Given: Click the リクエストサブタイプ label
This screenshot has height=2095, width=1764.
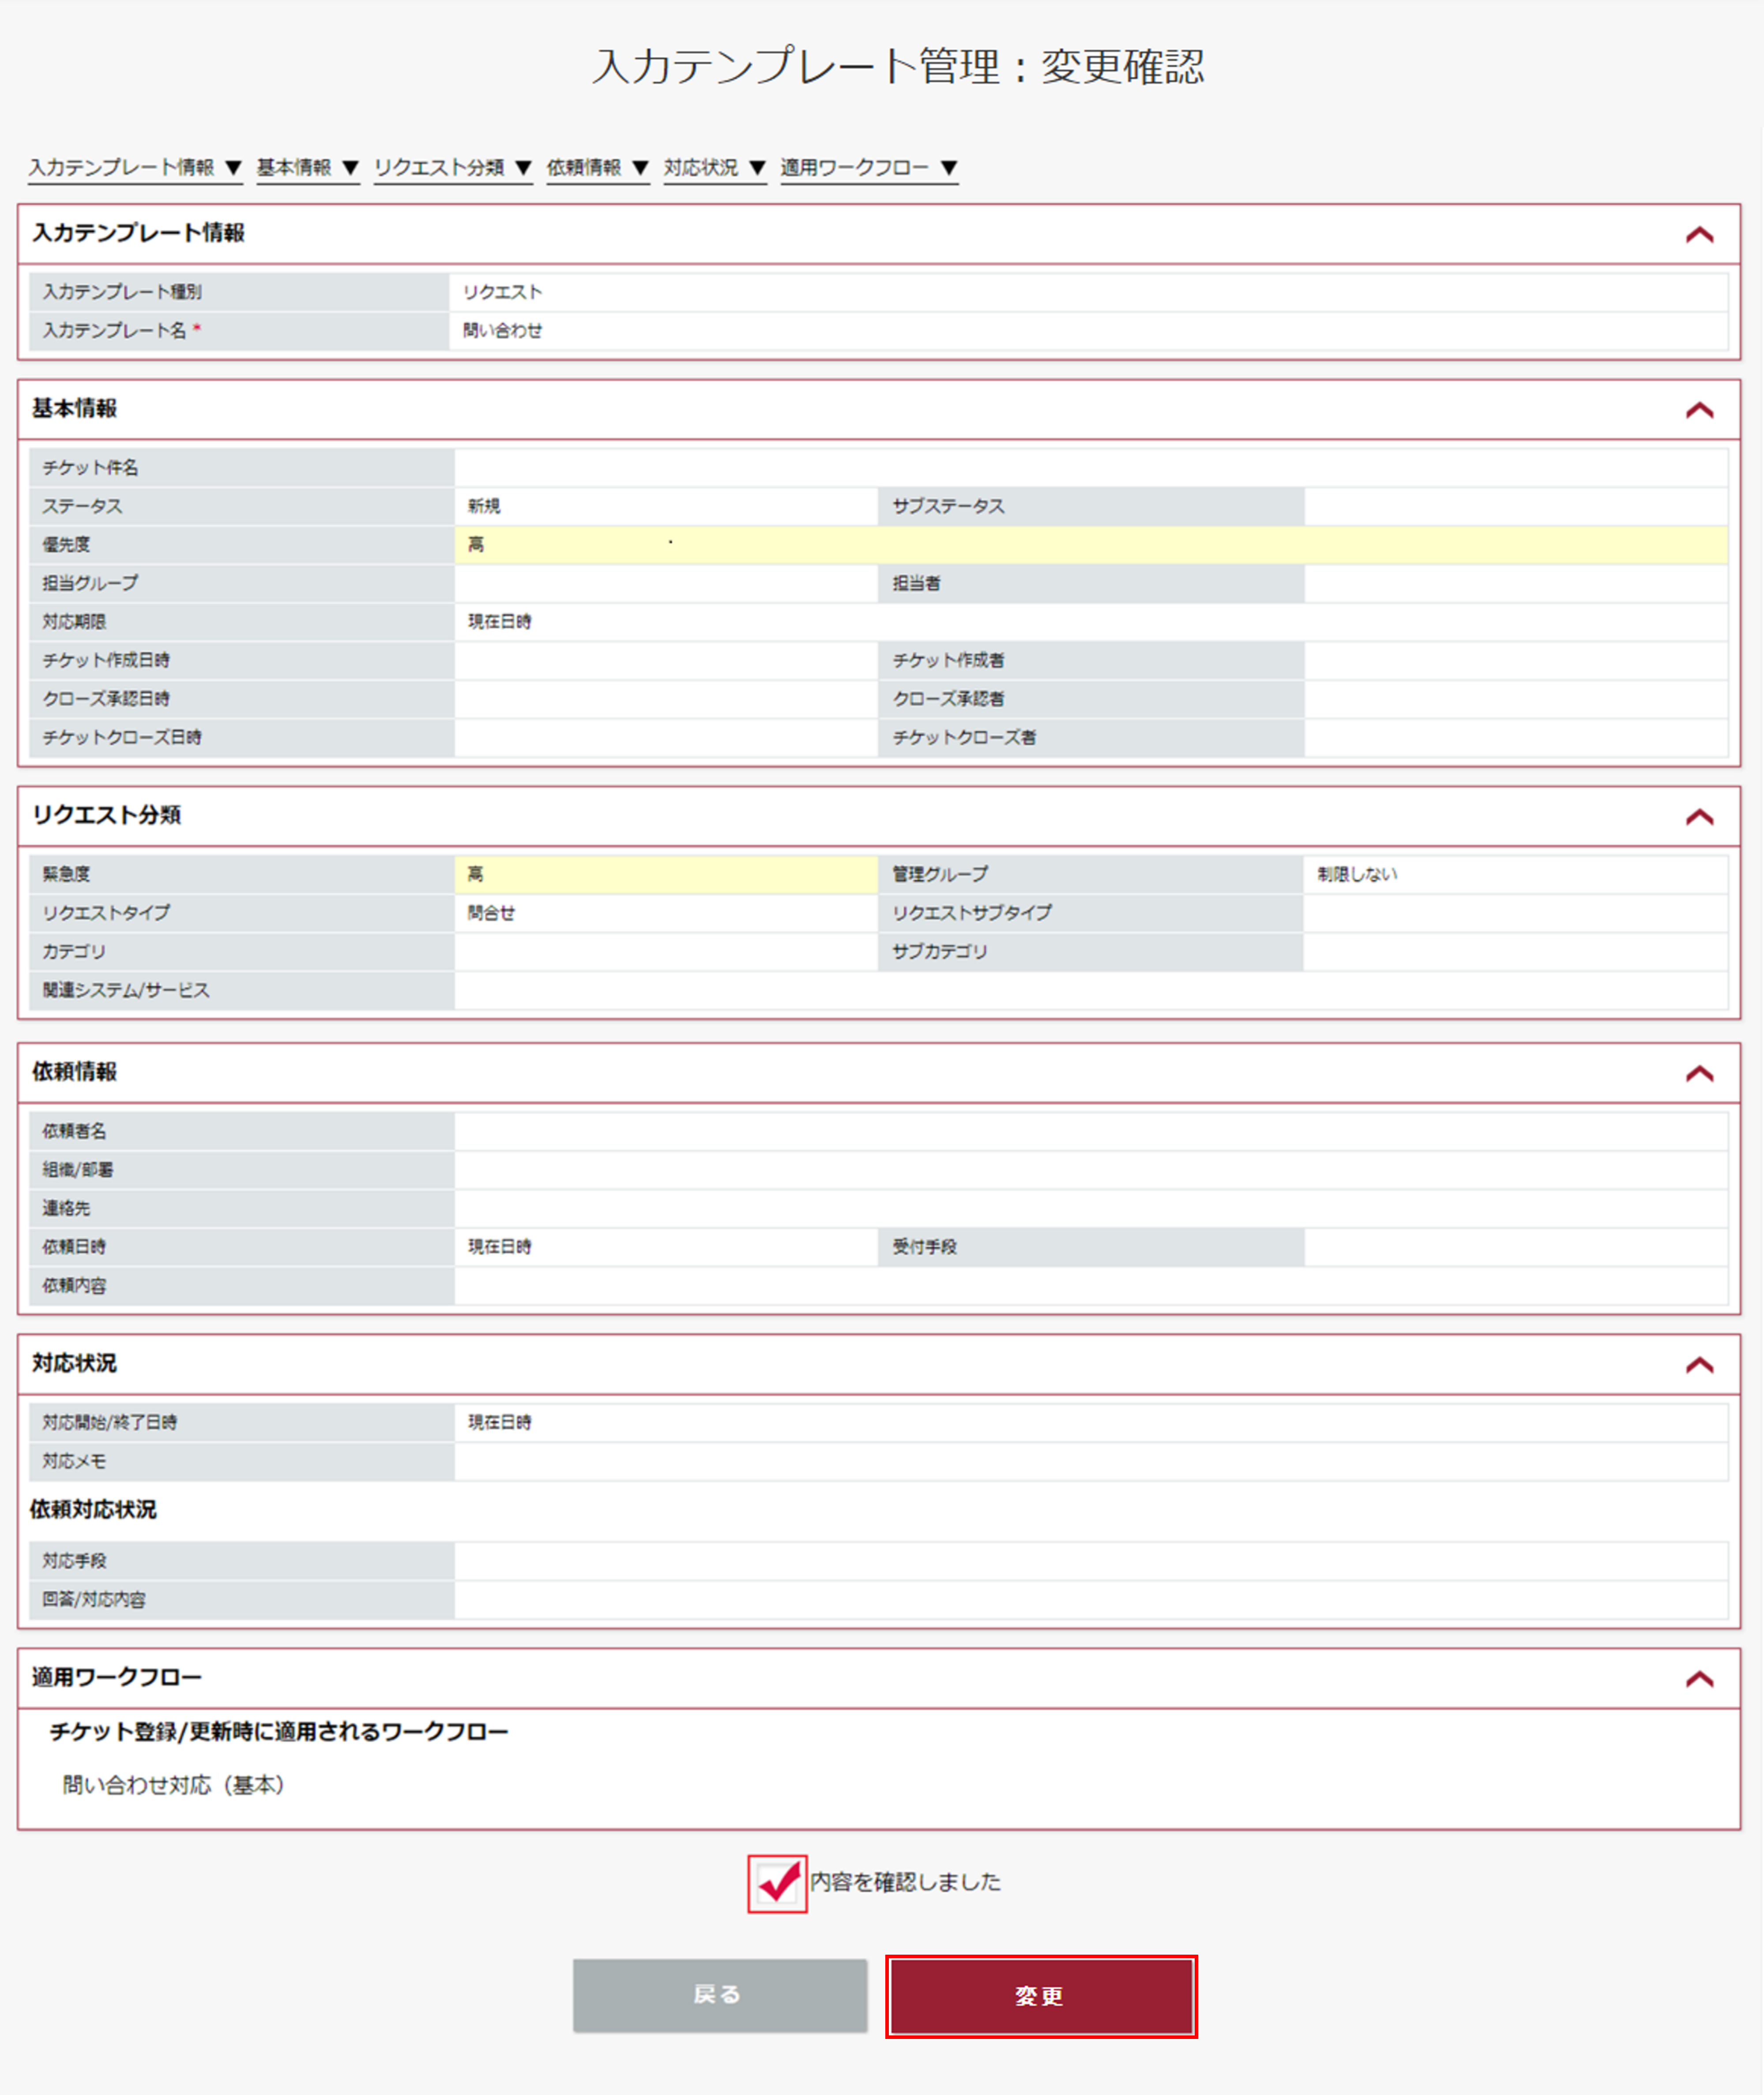Looking at the screenshot, I should (972, 913).
